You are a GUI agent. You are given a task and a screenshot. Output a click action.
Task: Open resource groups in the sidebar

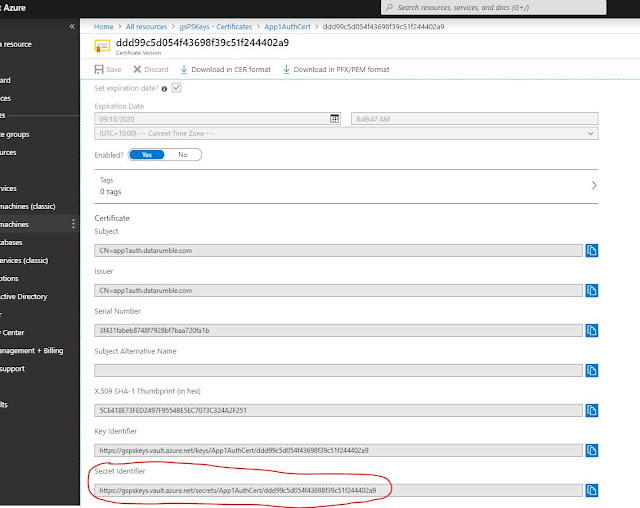15,134
